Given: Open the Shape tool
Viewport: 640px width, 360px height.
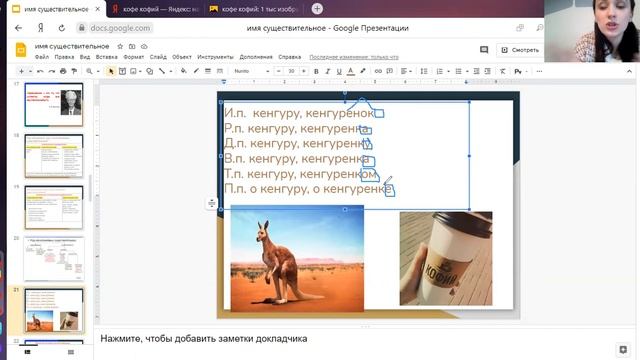Looking at the screenshot, I should point(150,71).
